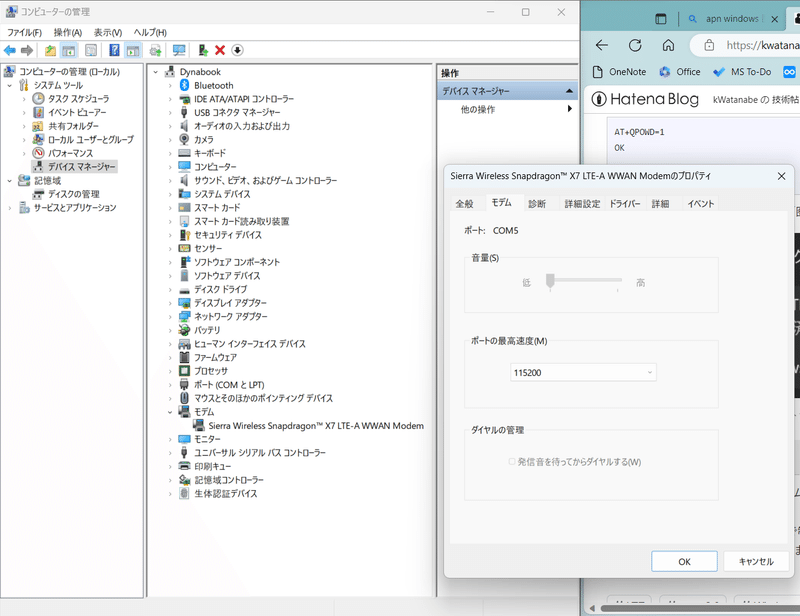Image resolution: width=800 pixels, height=616 pixels.
Task: Click the browser home icon
Action: tap(668, 45)
